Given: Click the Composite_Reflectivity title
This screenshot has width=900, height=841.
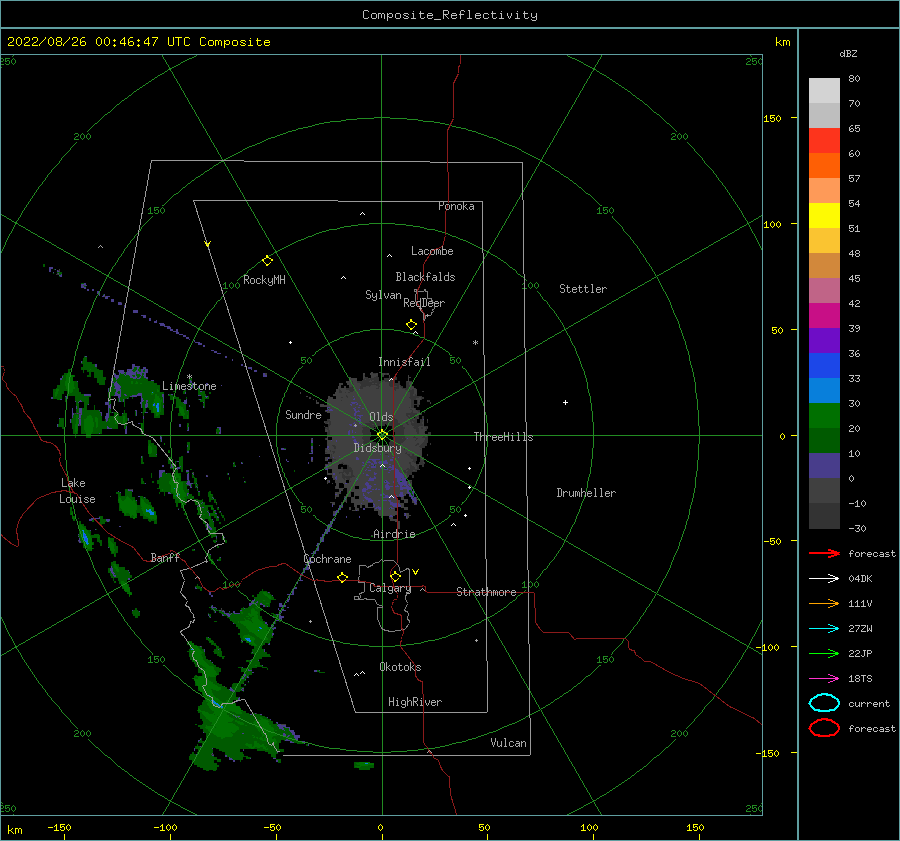Looking at the screenshot, I should tap(450, 15).
